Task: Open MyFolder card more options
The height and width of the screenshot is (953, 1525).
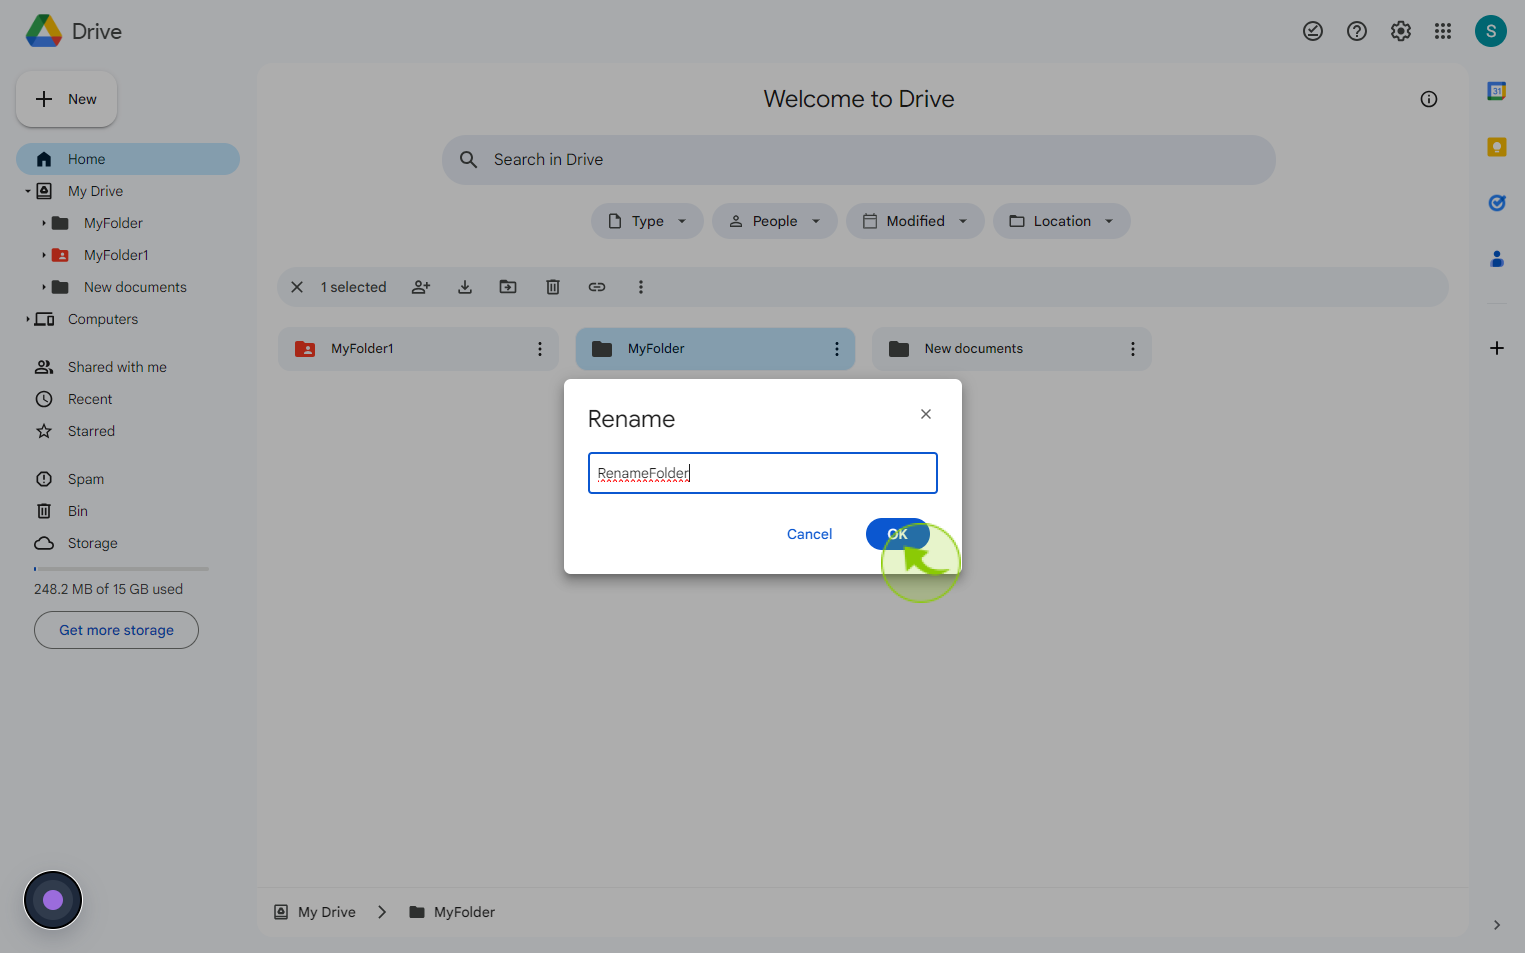Action: pos(837,349)
